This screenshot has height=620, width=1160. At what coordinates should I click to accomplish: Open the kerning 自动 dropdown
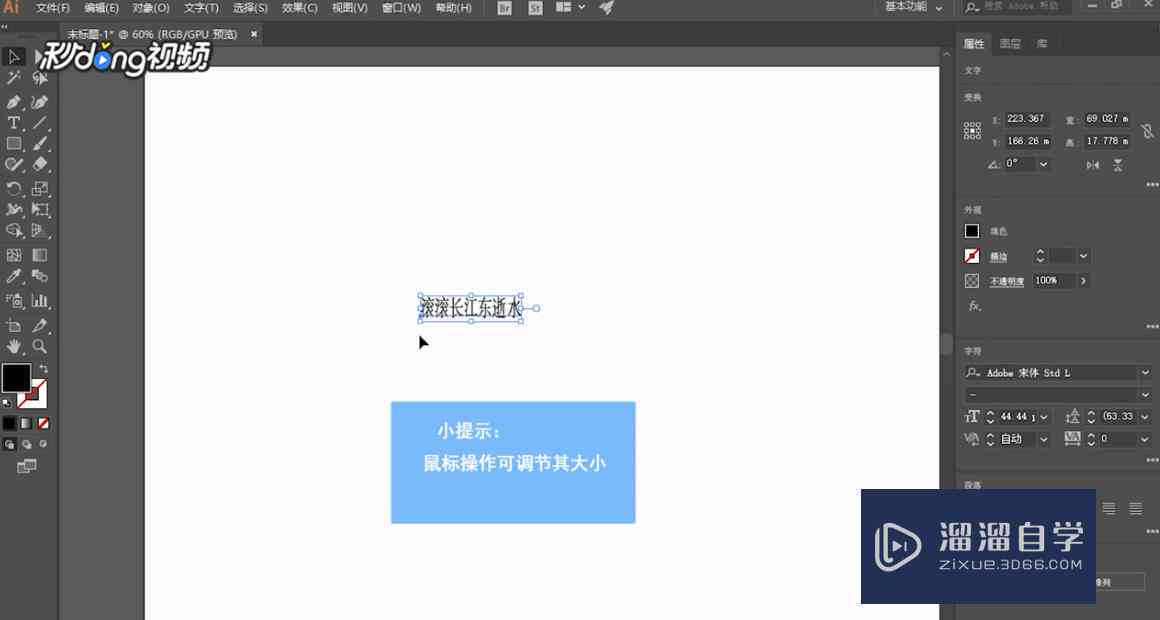[x=1044, y=439]
